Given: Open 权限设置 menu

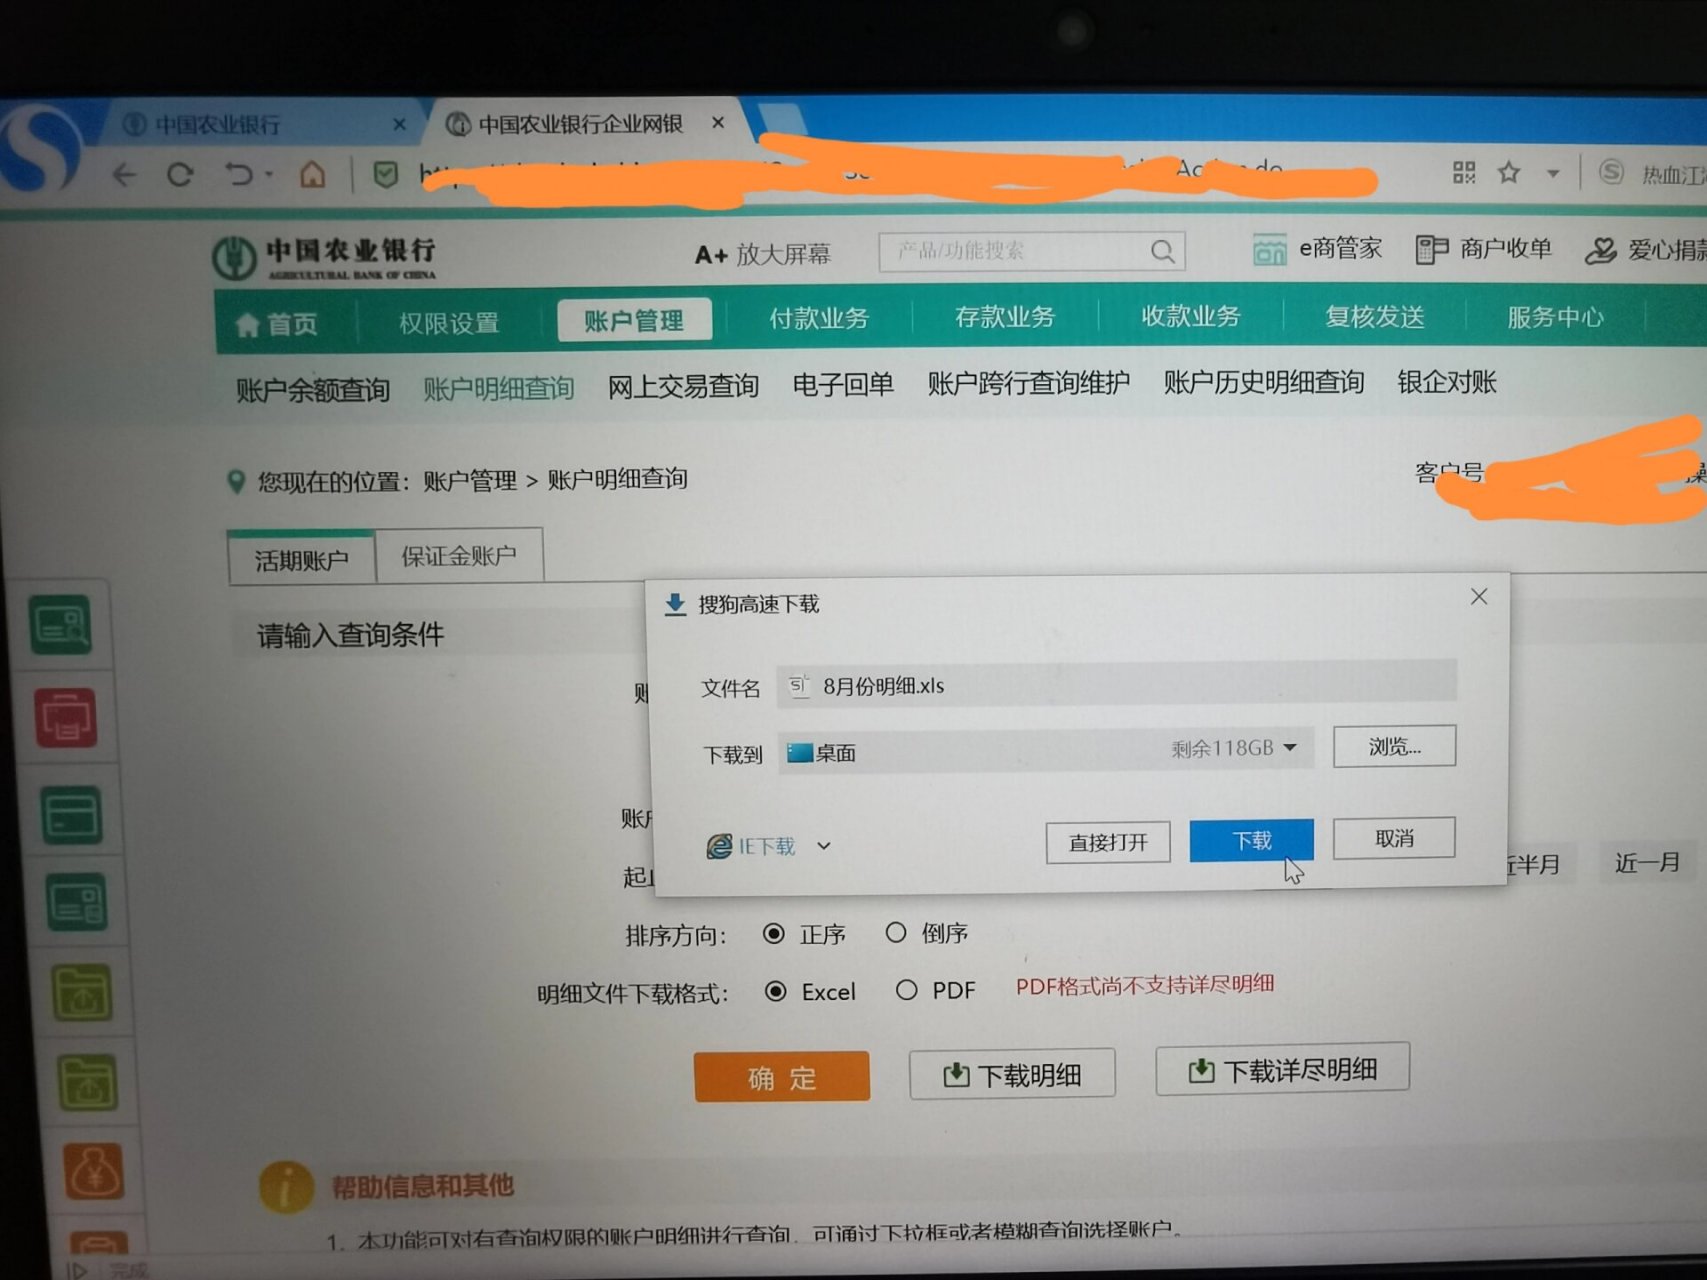Looking at the screenshot, I should (449, 323).
